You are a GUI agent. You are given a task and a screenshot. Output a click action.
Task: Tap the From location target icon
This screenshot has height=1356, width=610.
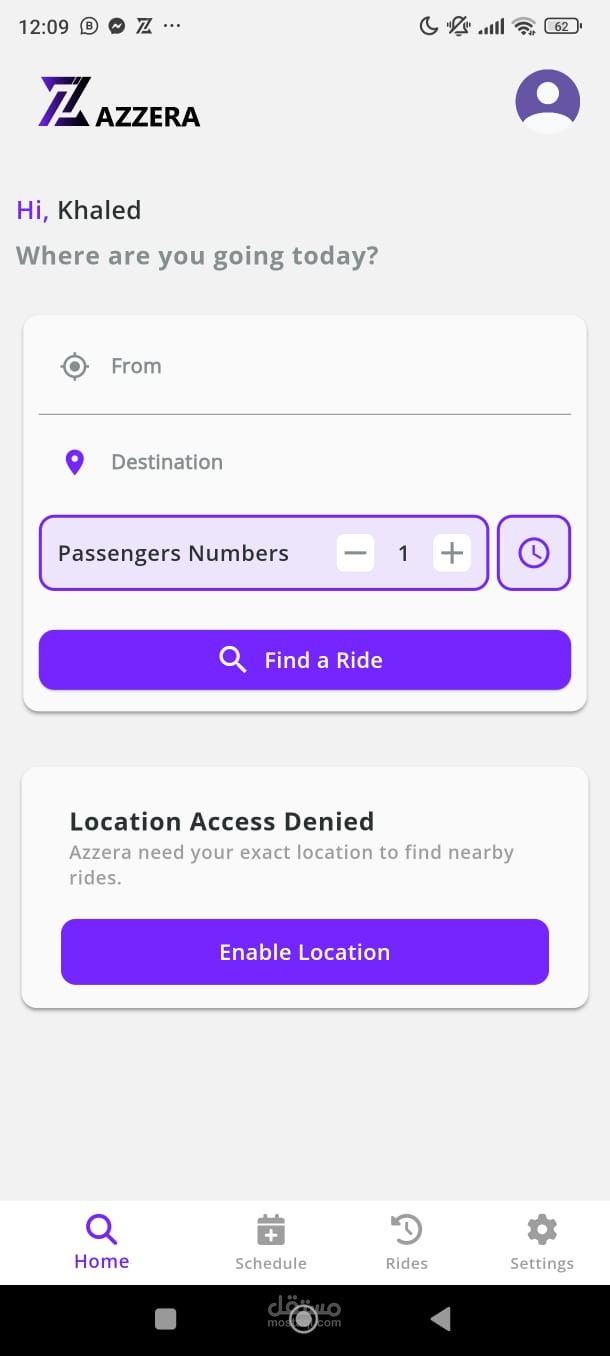coord(75,367)
